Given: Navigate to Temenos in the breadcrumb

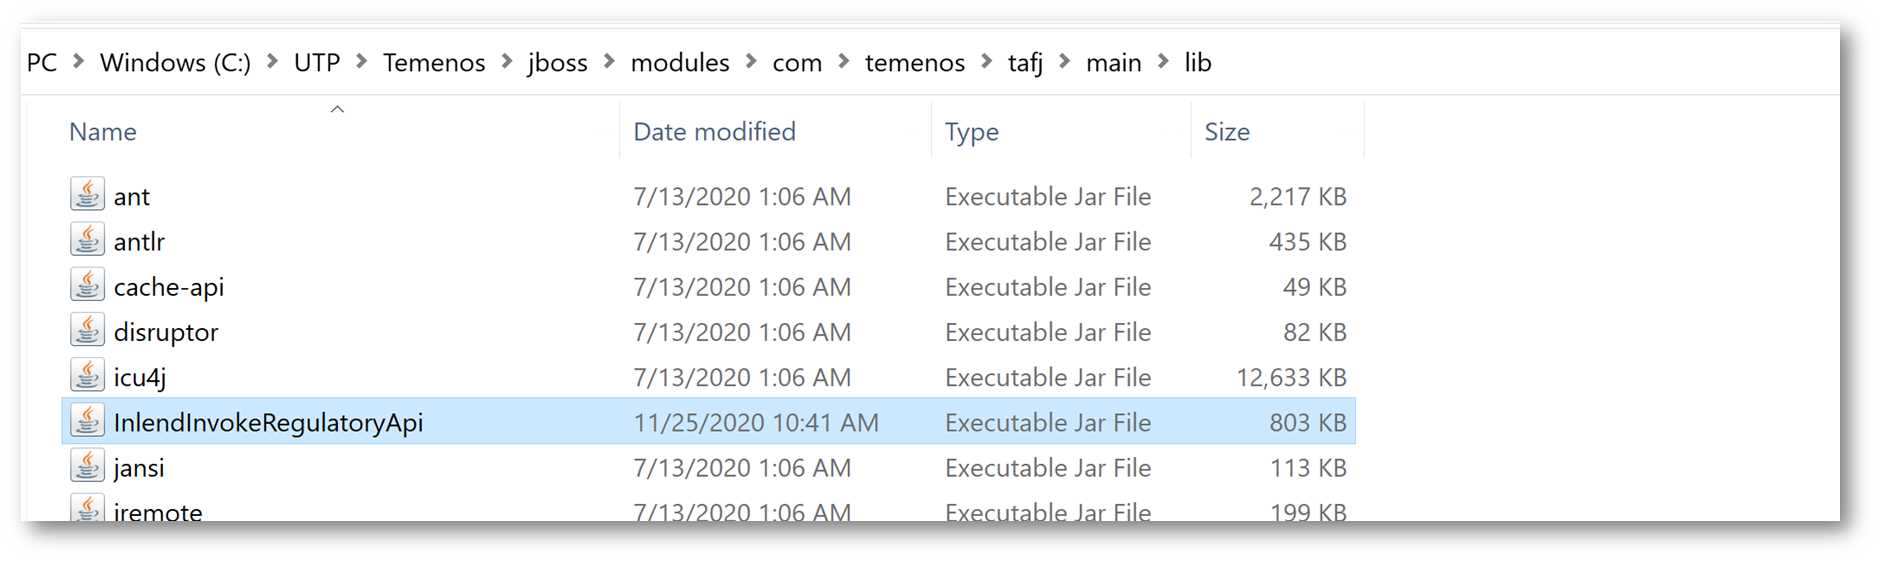Looking at the screenshot, I should [433, 63].
